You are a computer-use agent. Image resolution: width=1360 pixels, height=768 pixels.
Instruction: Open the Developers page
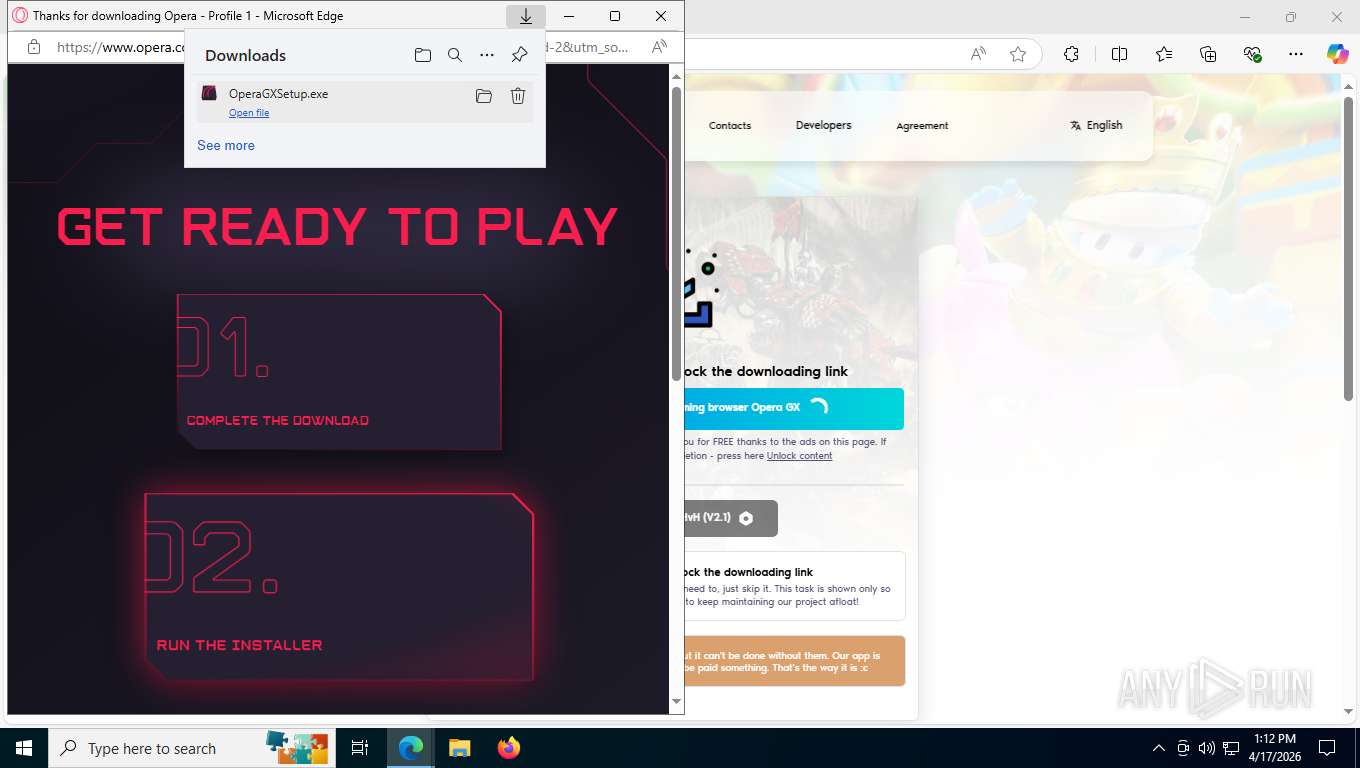(x=824, y=125)
